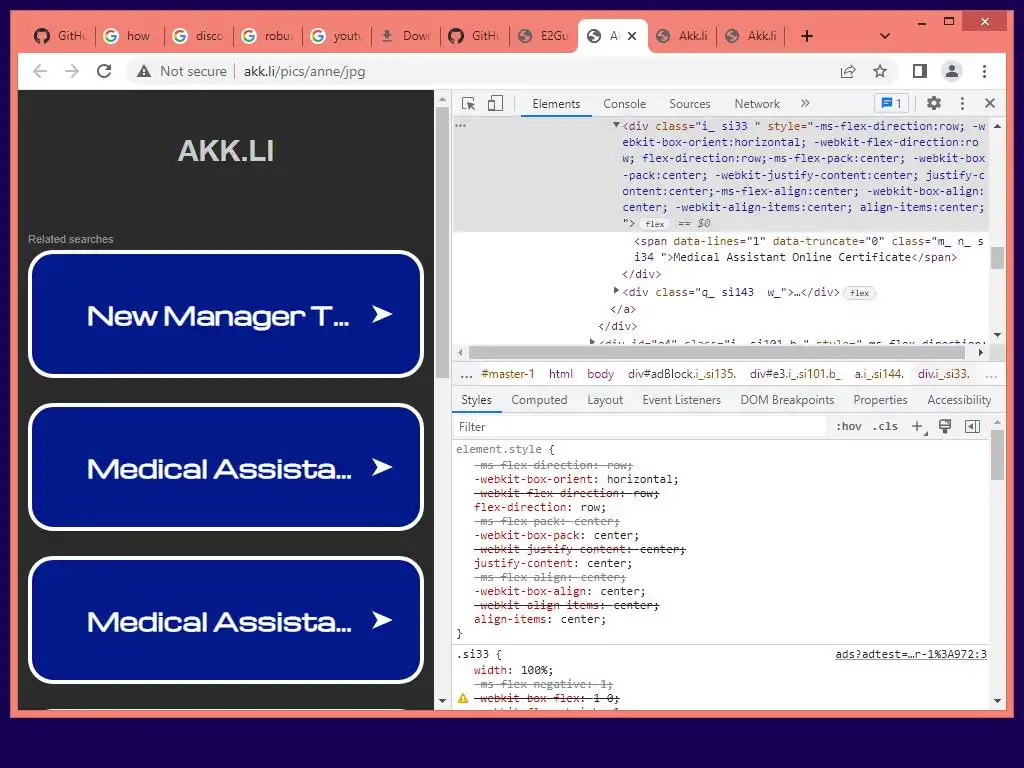Viewport: 1024px width, 768px height.
Task: Toggle the :hov element state button
Action: click(848, 426)
